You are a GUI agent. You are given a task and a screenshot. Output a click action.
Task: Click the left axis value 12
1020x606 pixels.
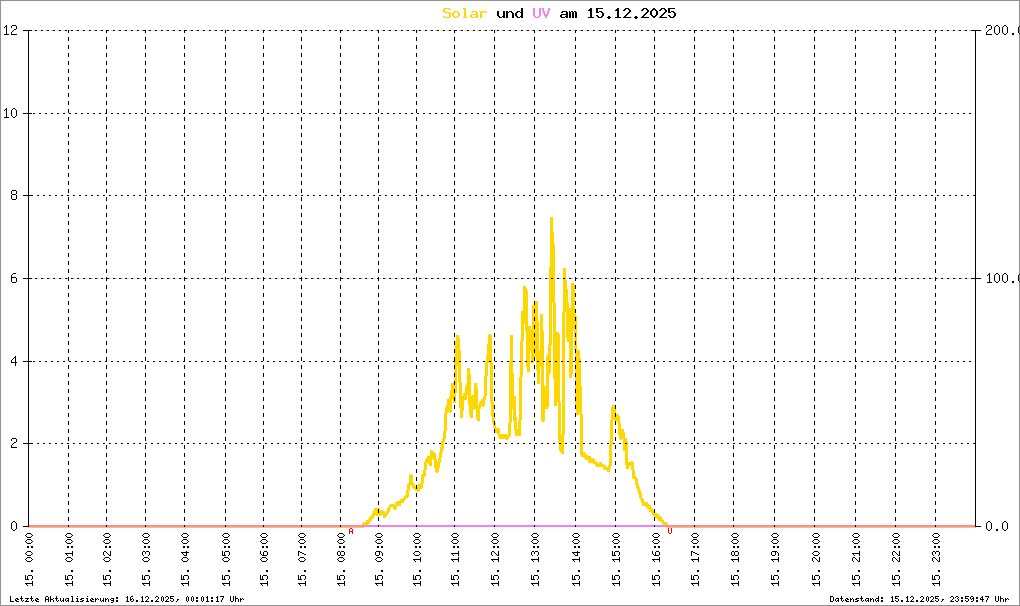[10, 30]
